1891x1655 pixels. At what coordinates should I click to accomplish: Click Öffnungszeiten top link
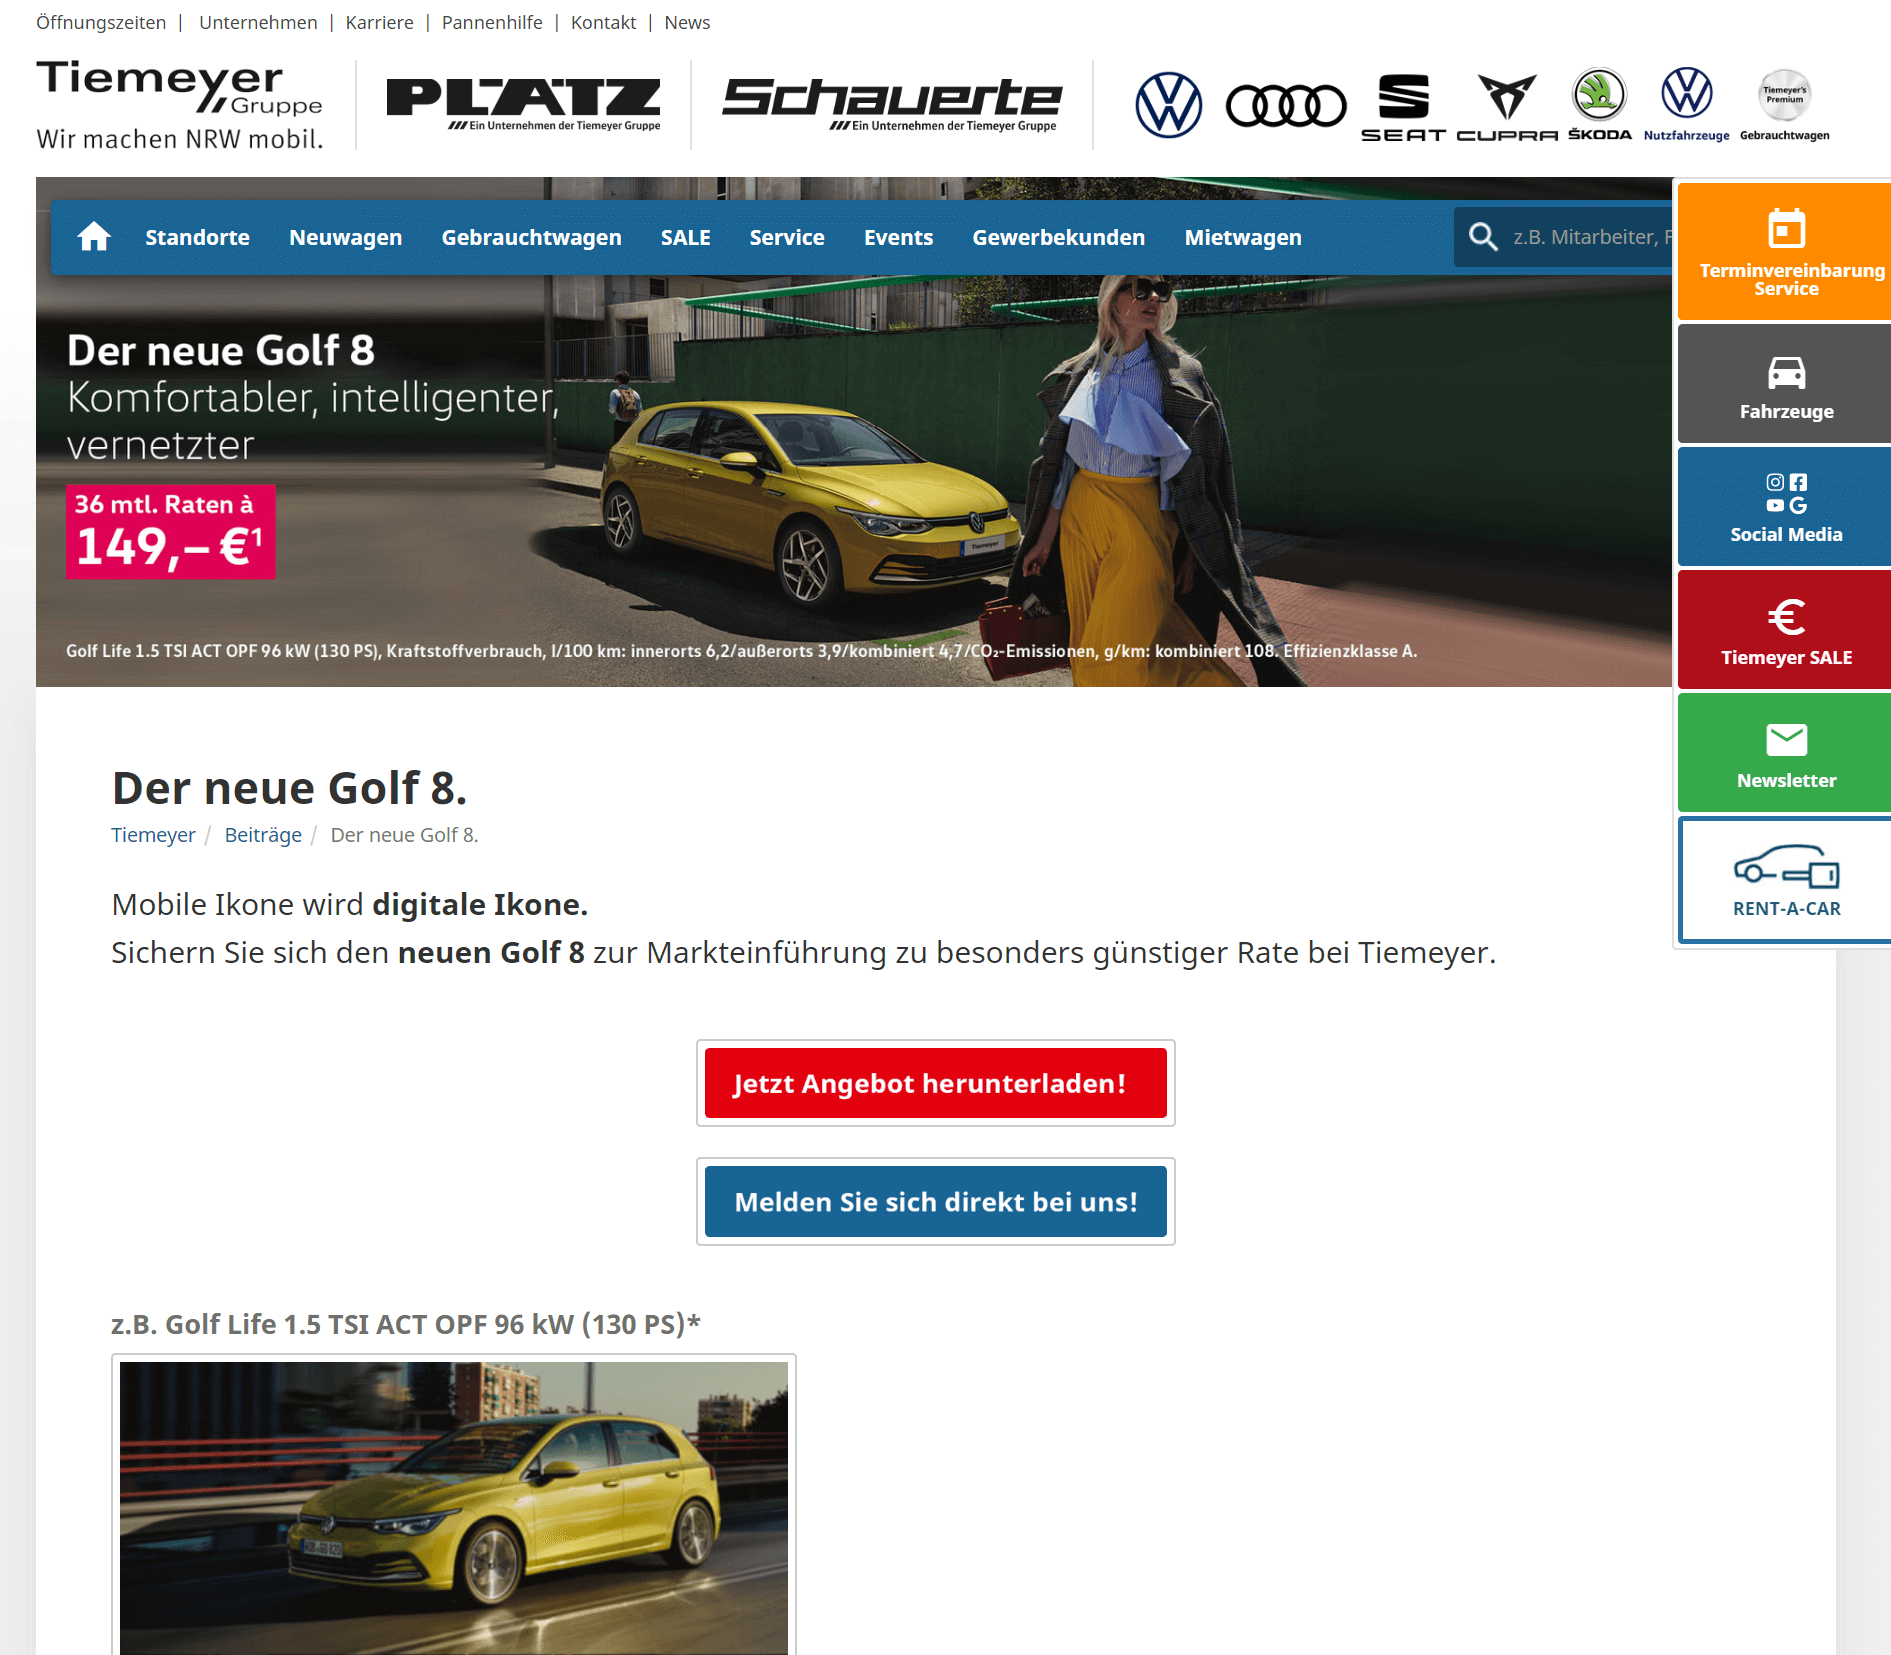pos(101,22)
